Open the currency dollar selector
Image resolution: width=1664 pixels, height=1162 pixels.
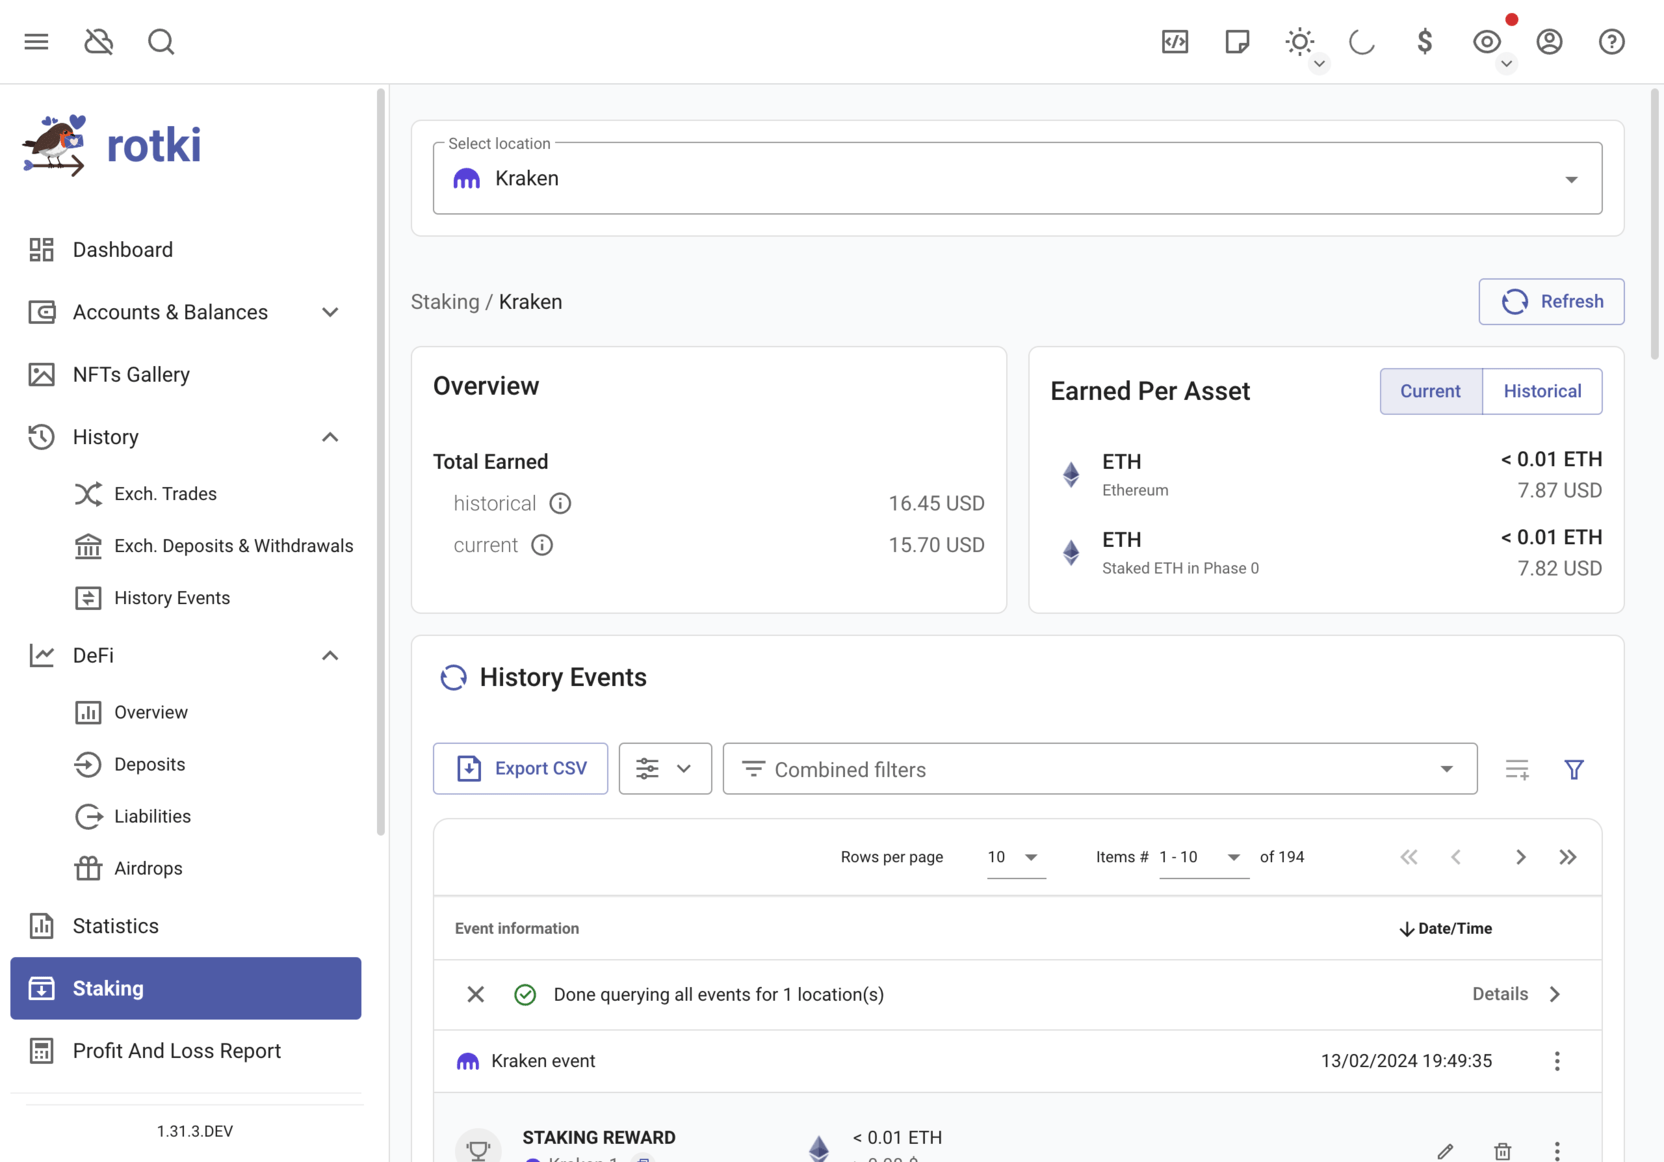click(1425, 41)
